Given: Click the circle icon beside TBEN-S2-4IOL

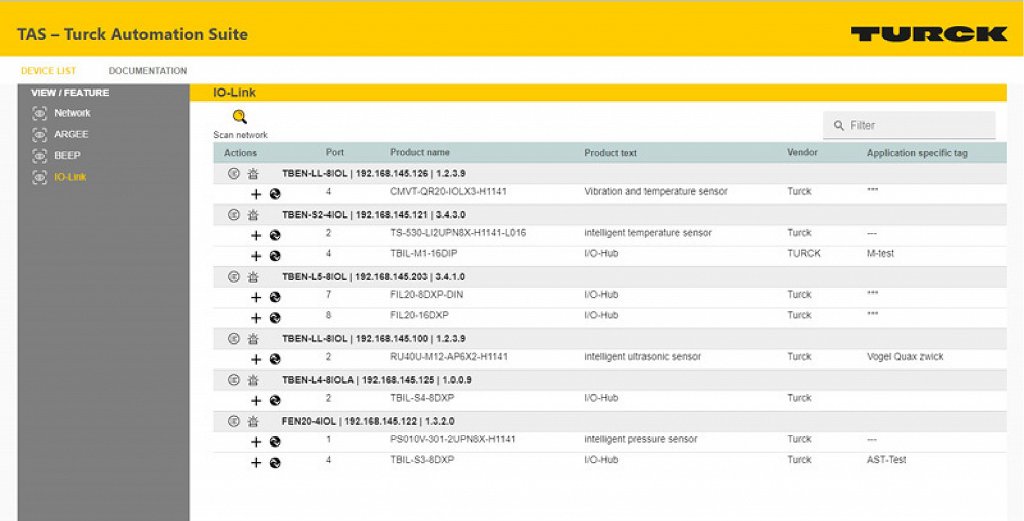Looking at the screenshot, I should (x=234, y=214).
